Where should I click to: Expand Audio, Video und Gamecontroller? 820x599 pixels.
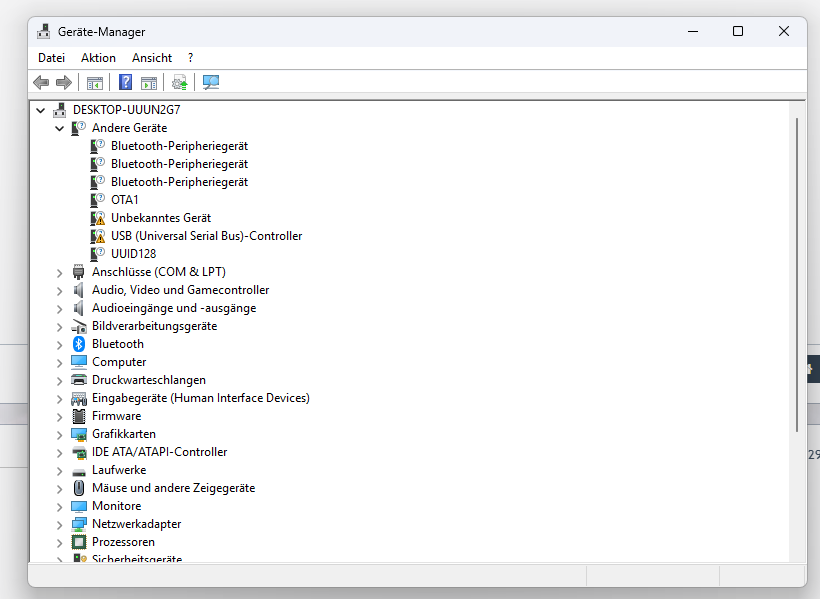click(60, 291)
